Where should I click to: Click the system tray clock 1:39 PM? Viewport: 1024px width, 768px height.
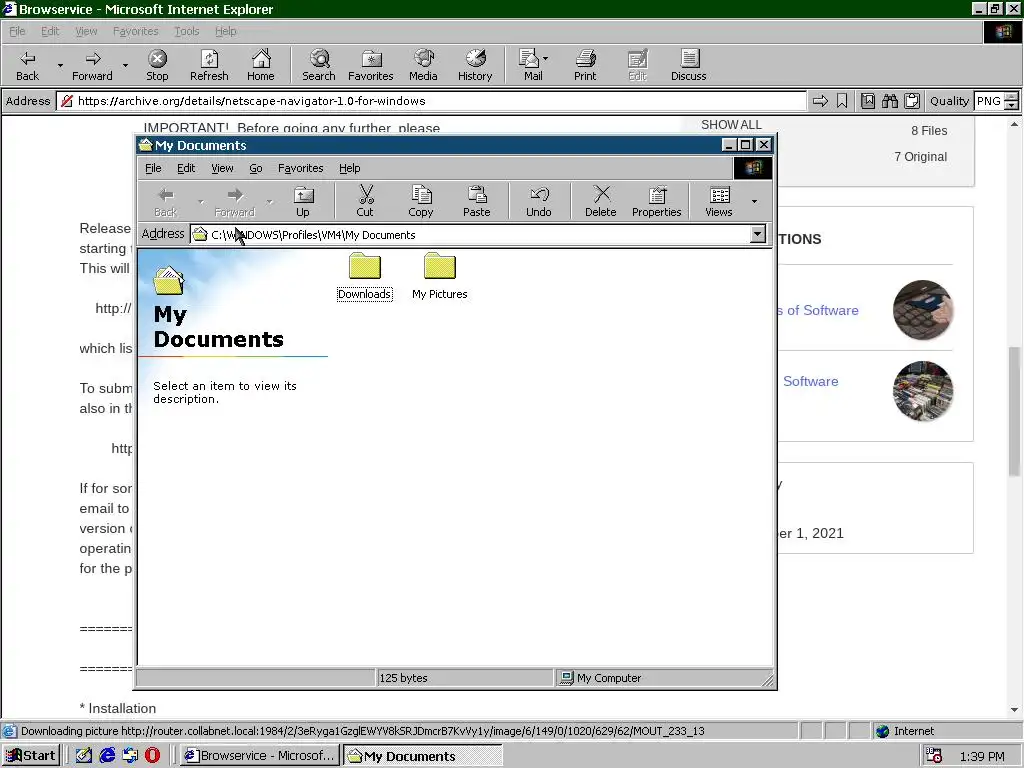tap(982, 756)
